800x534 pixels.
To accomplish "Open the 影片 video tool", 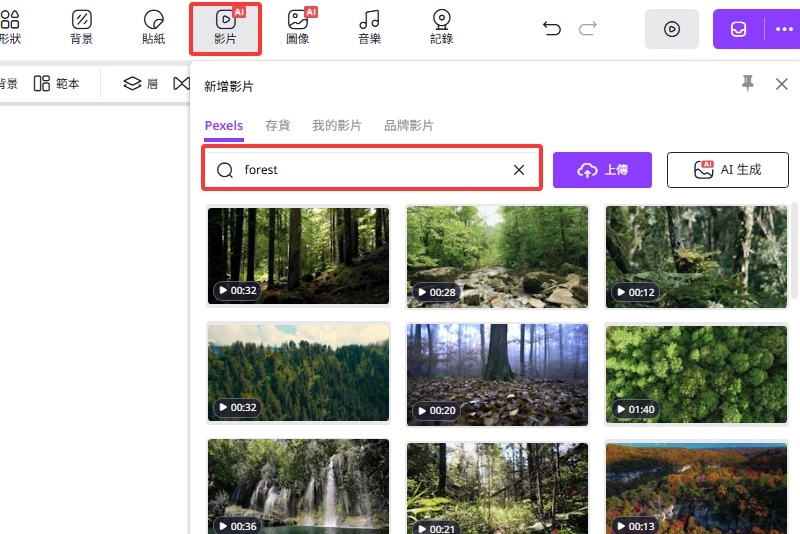I will (226, 29).
